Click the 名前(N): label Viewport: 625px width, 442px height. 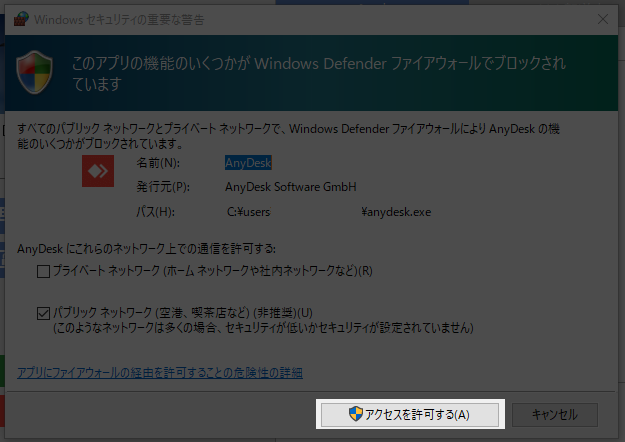click(158, 163)
